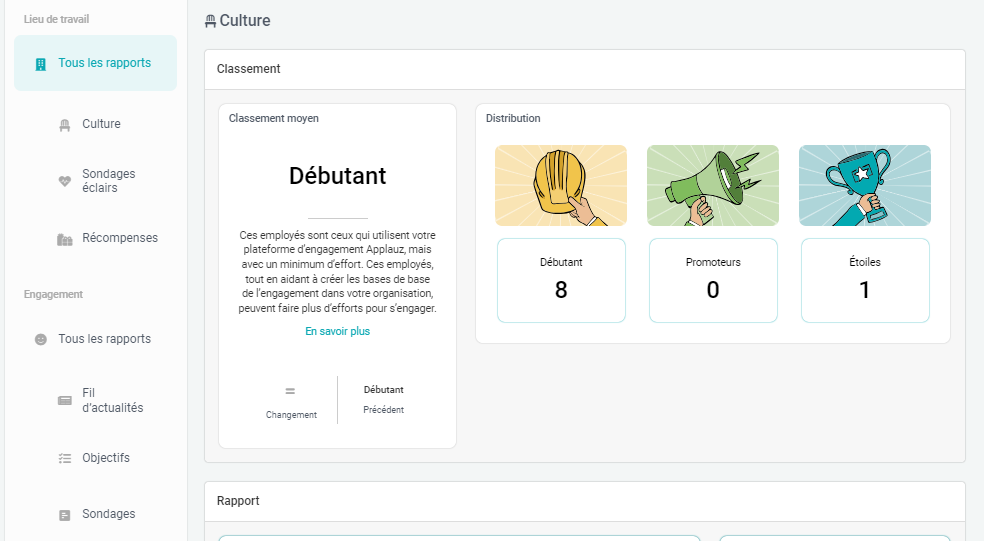This screenshot has width=984, height=541.
Task: Open Tous les rapports under Lieu de travail
Action: point(104,63)
